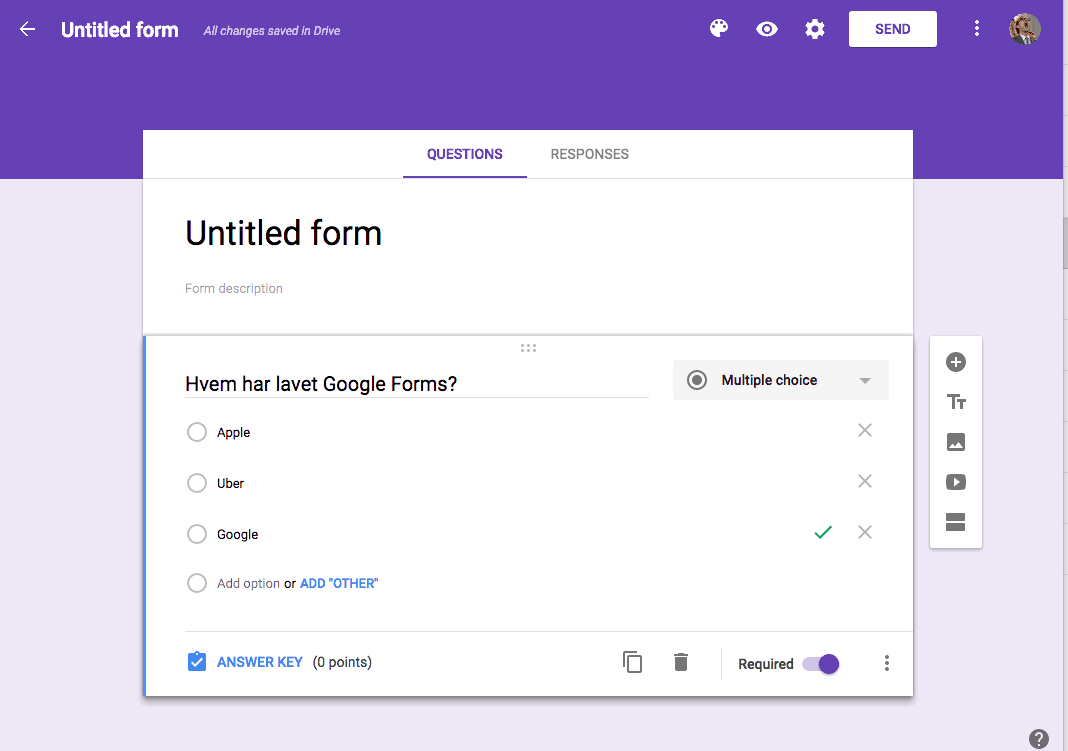Screen dimensions: 1068x751
Task: Add a video from the sidebar
Action: [x=956, y=482]
